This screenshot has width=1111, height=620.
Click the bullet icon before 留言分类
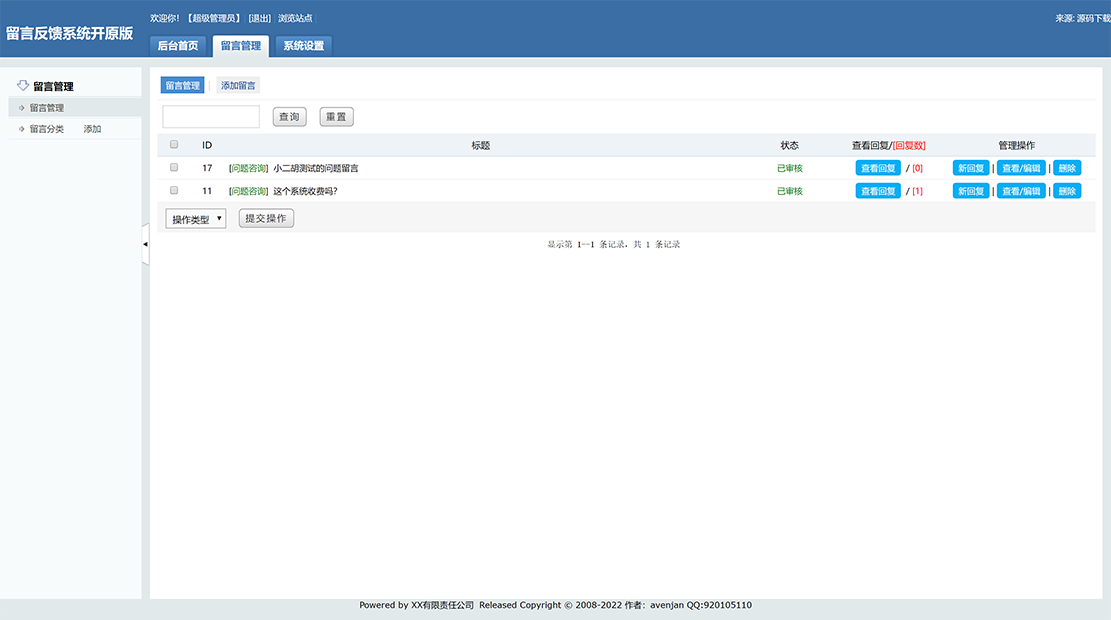click(x=22, y=129)
